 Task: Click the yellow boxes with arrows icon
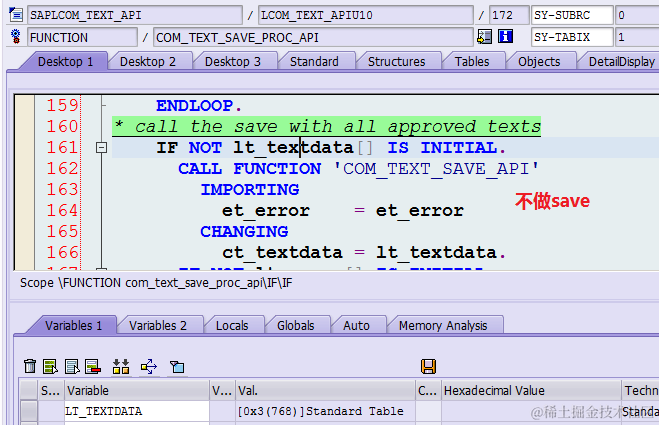[x=121, y=366]
